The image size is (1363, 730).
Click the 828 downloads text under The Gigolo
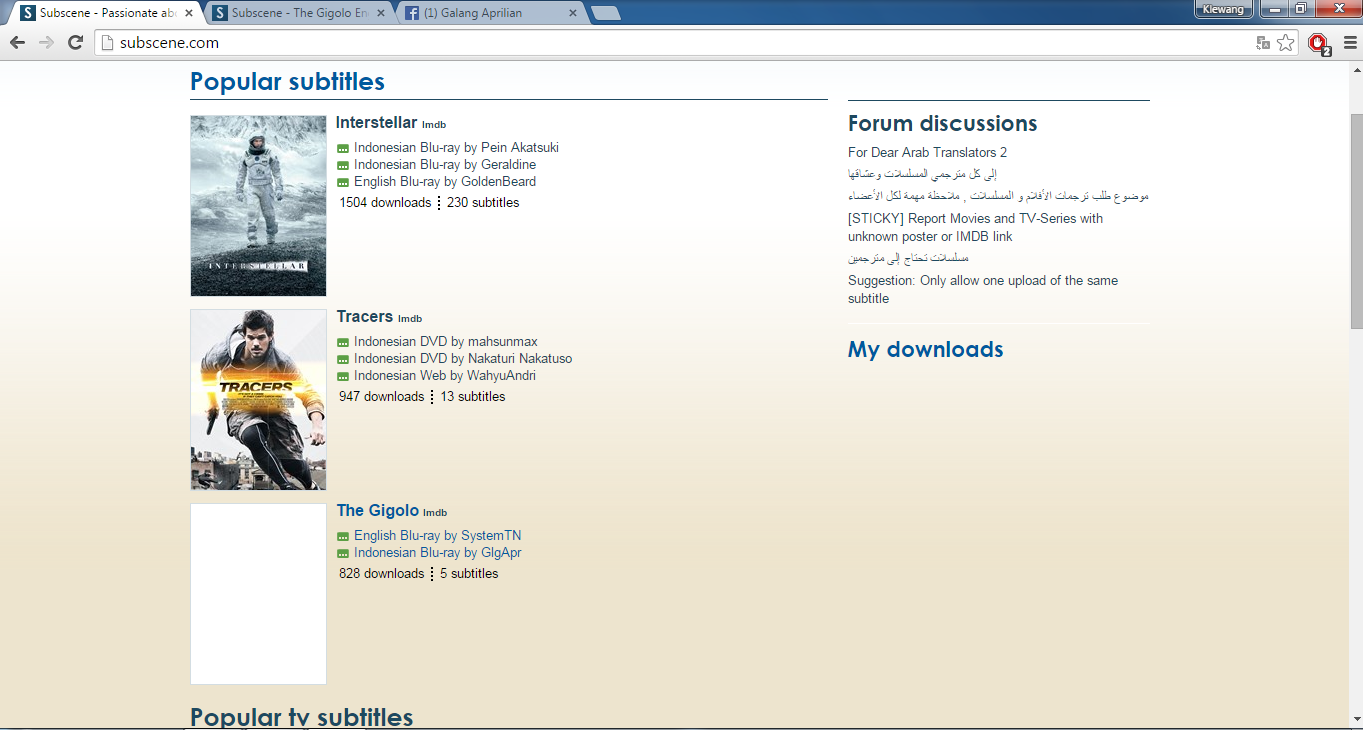381,573
